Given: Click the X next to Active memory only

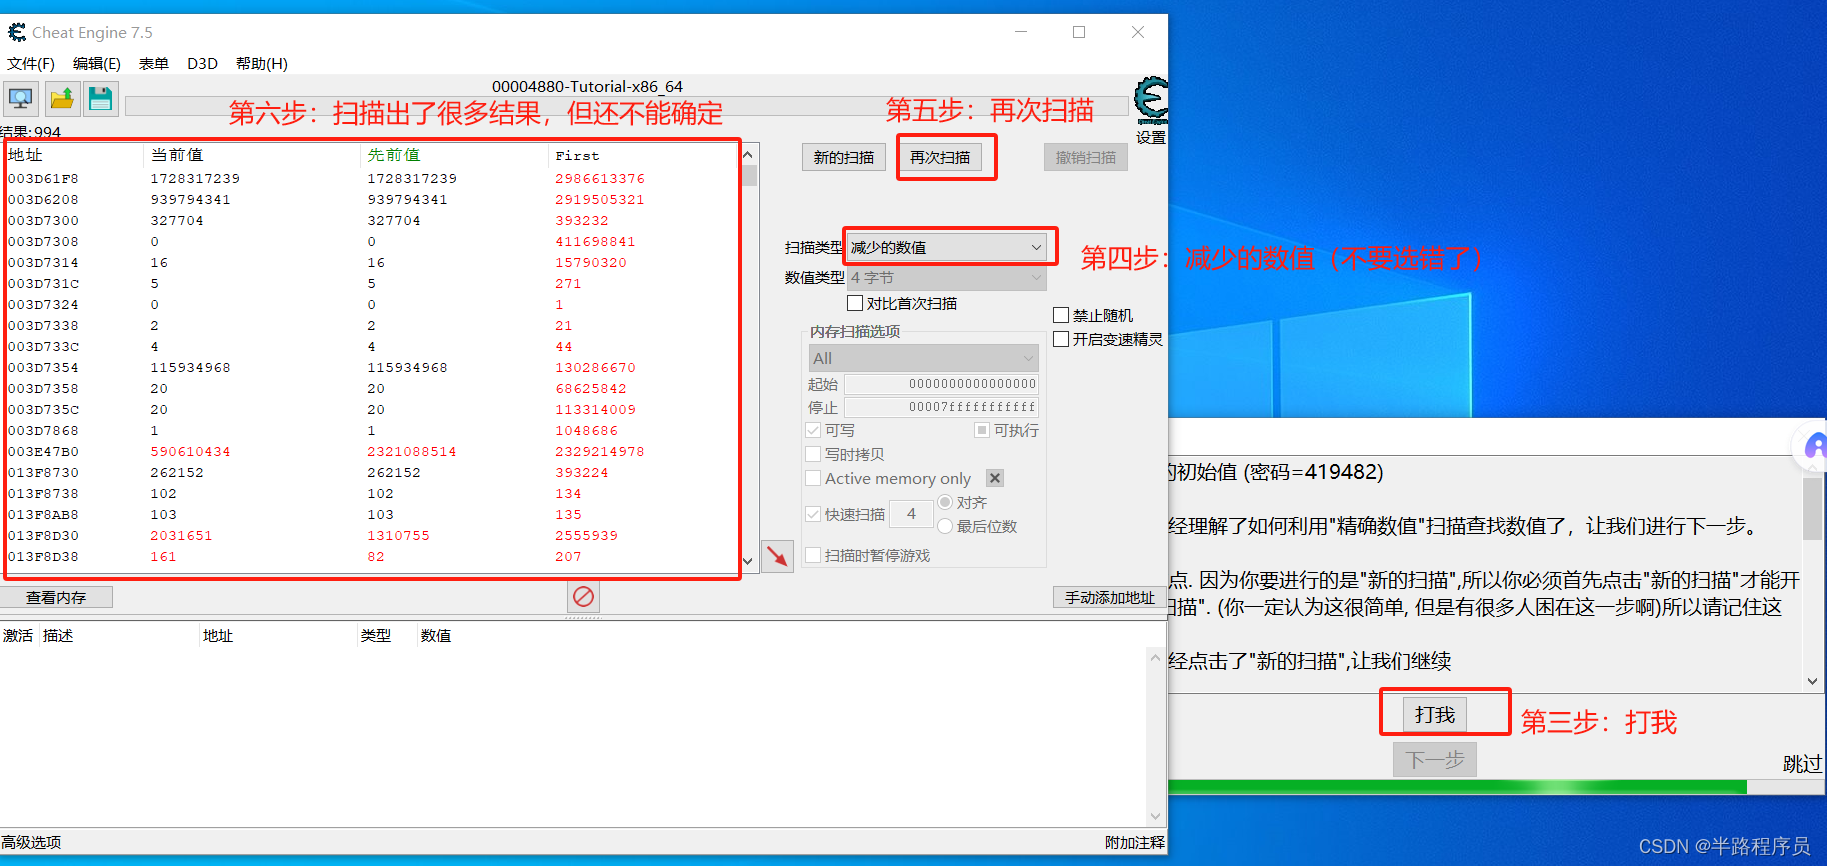Looking at the screenshot, I should click(995, 478).
